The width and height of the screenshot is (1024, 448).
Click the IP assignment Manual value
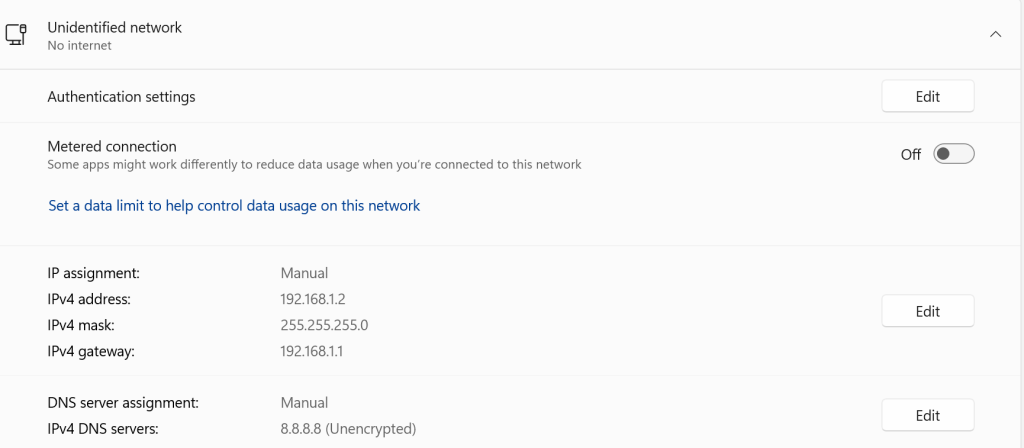[304, 272]
